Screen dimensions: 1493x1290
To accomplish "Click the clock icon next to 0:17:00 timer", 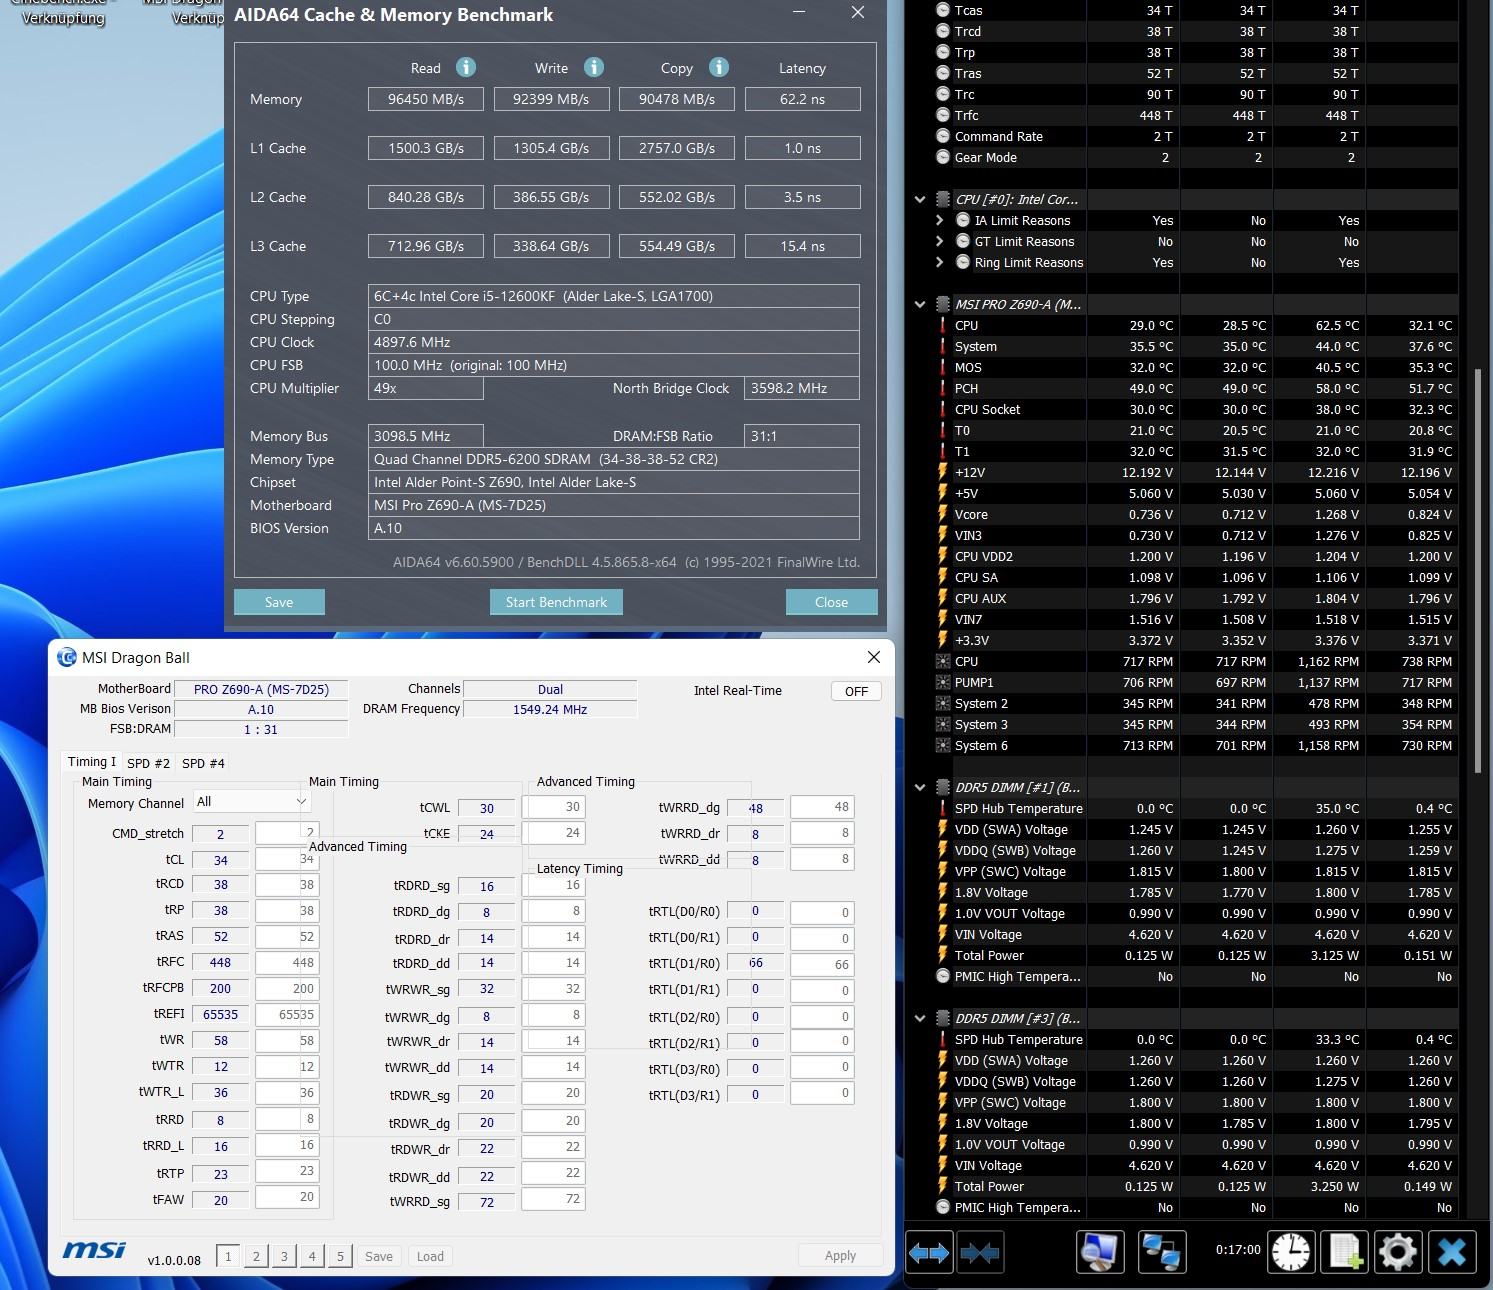I will (x=1291, y=1252).
